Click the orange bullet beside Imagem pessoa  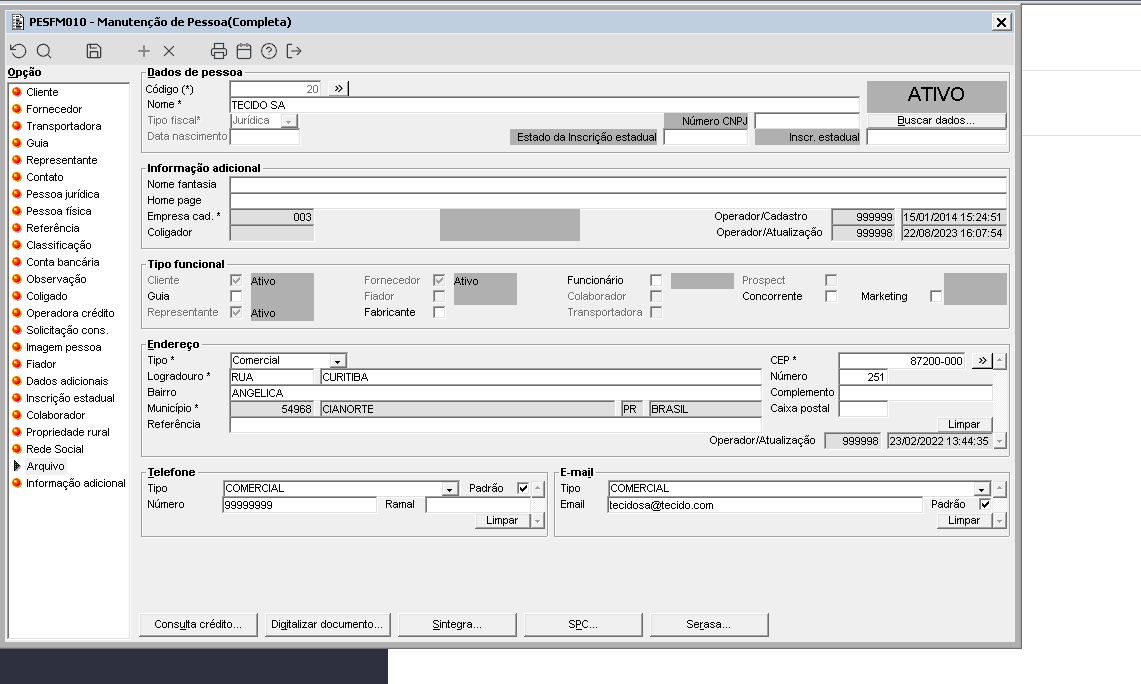click(x=17, y=347)
